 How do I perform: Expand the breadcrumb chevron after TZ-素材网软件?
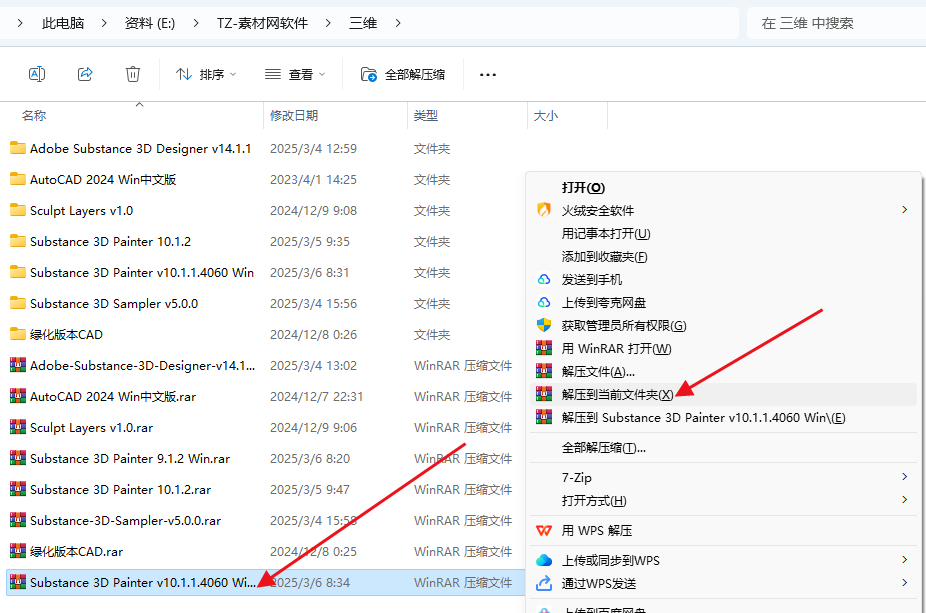click(x=328, y=23)
